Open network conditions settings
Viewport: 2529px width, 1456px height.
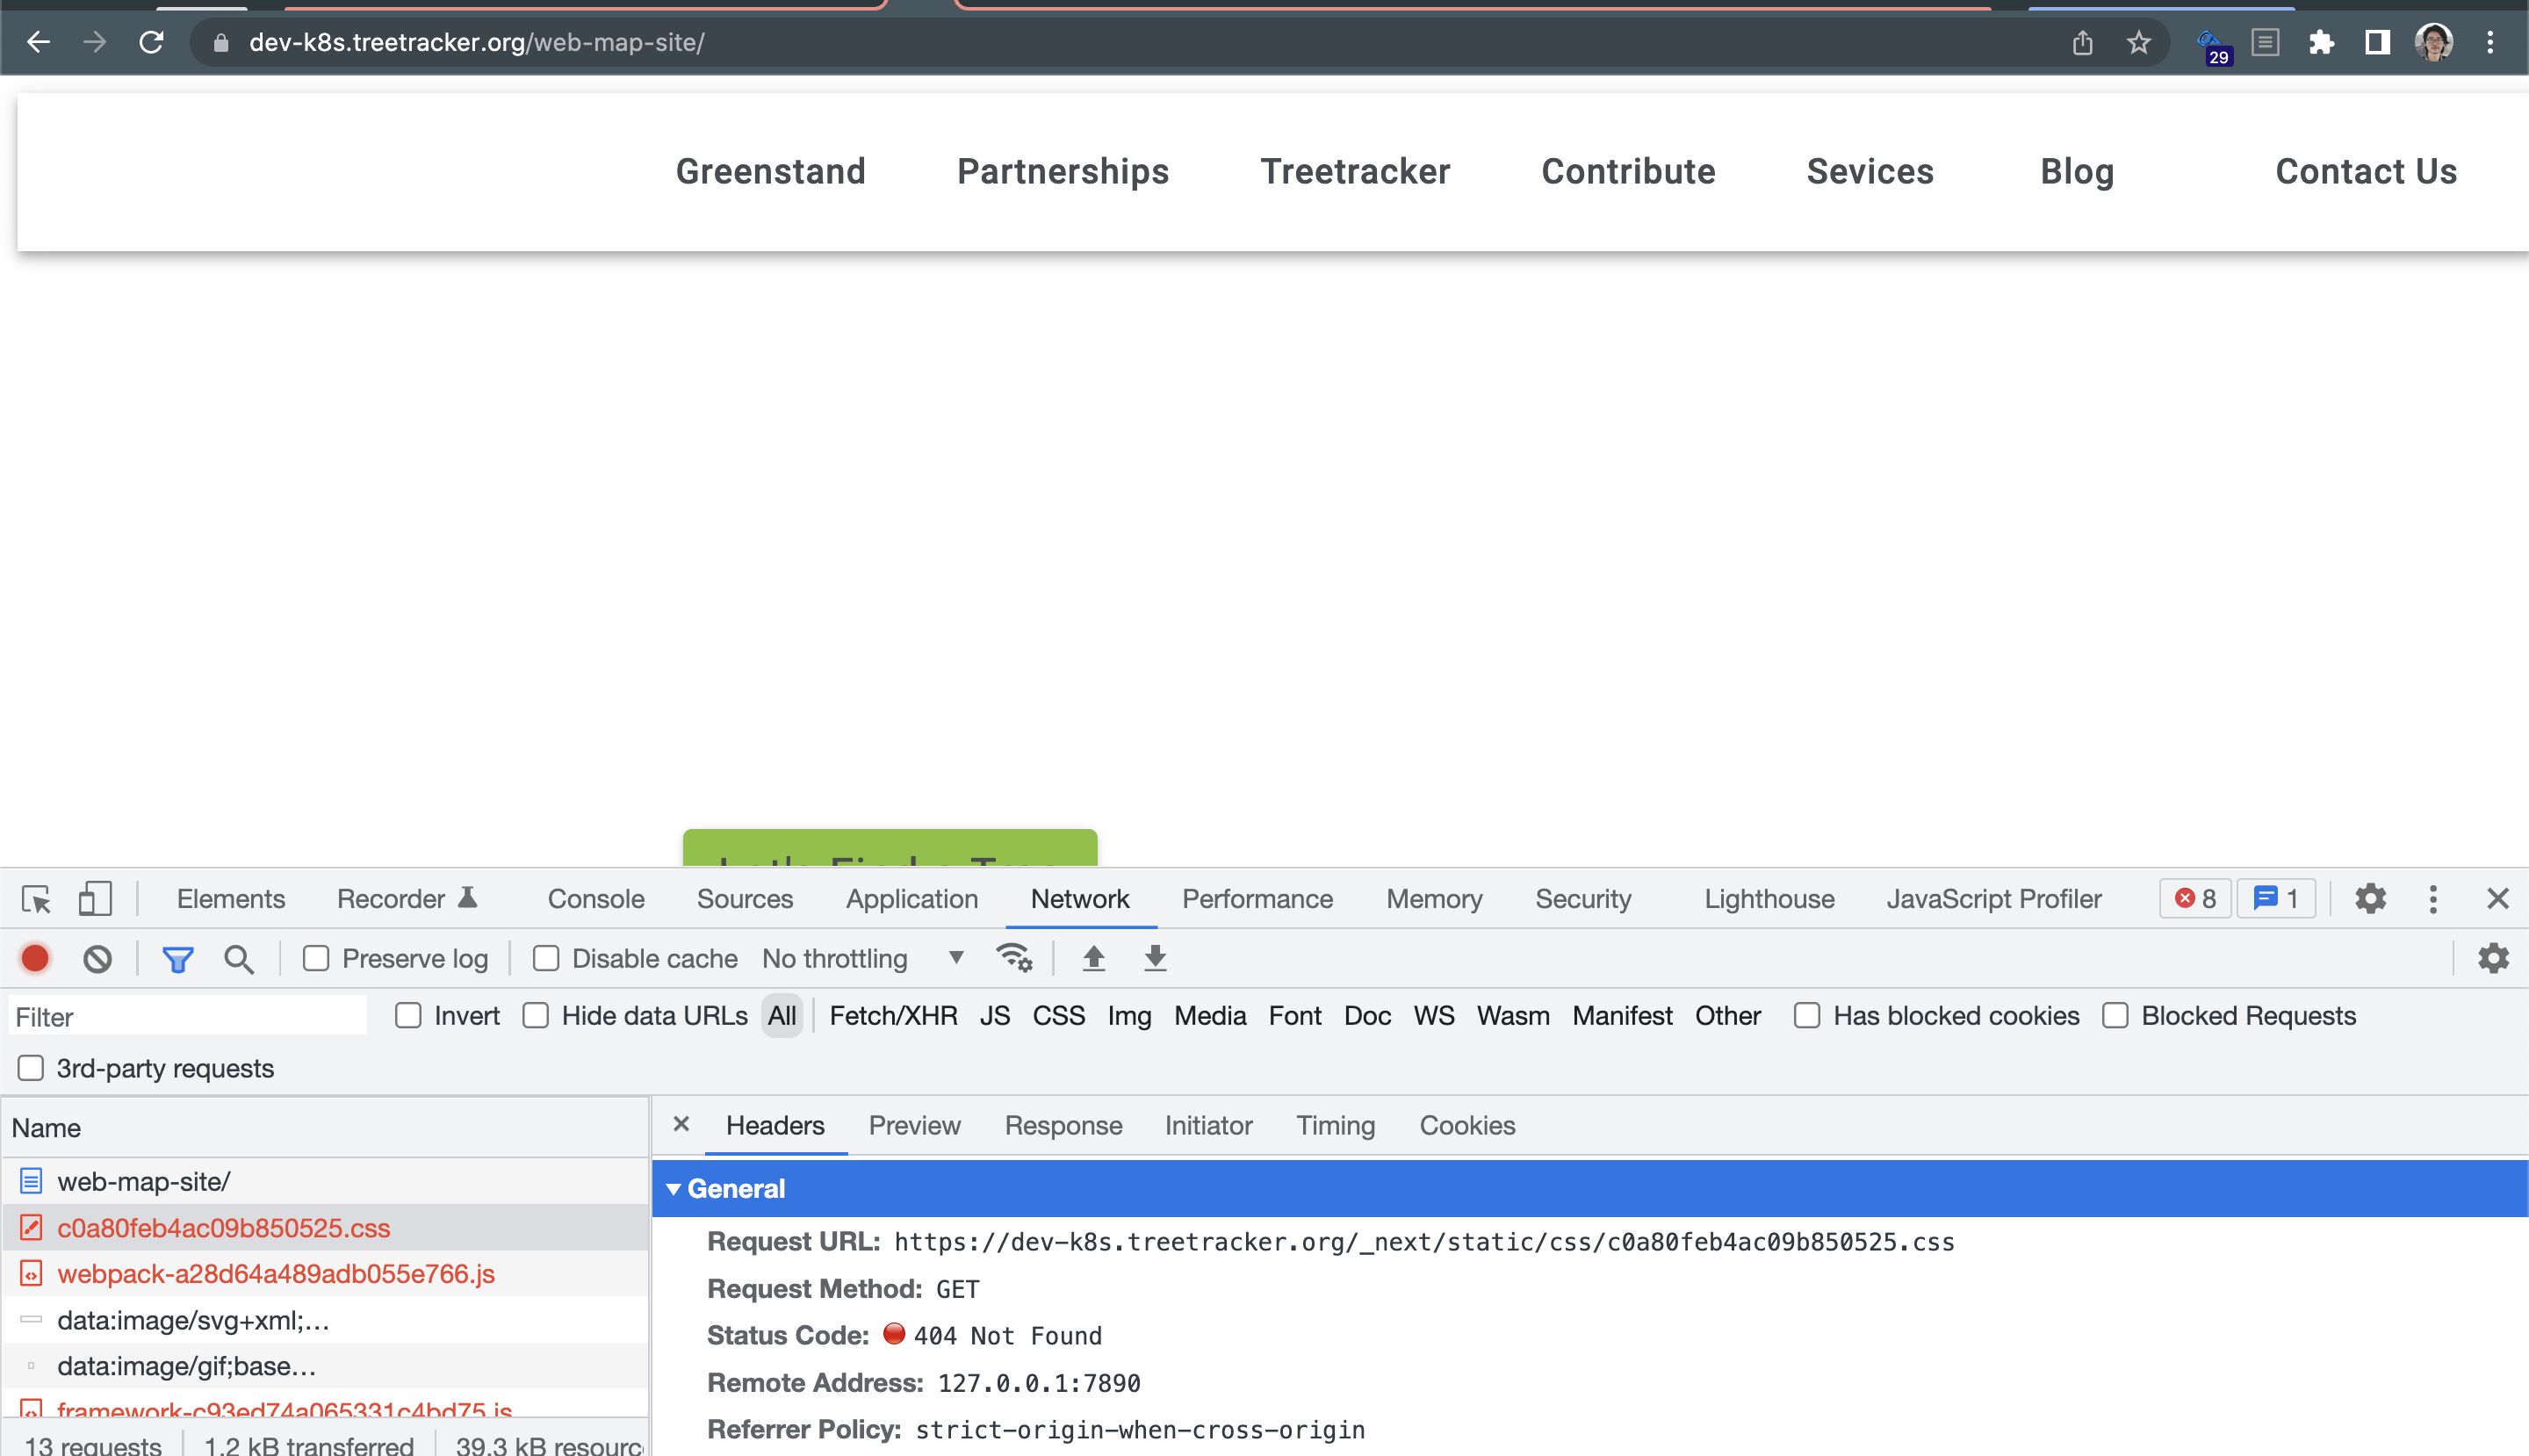point(1015,958)
